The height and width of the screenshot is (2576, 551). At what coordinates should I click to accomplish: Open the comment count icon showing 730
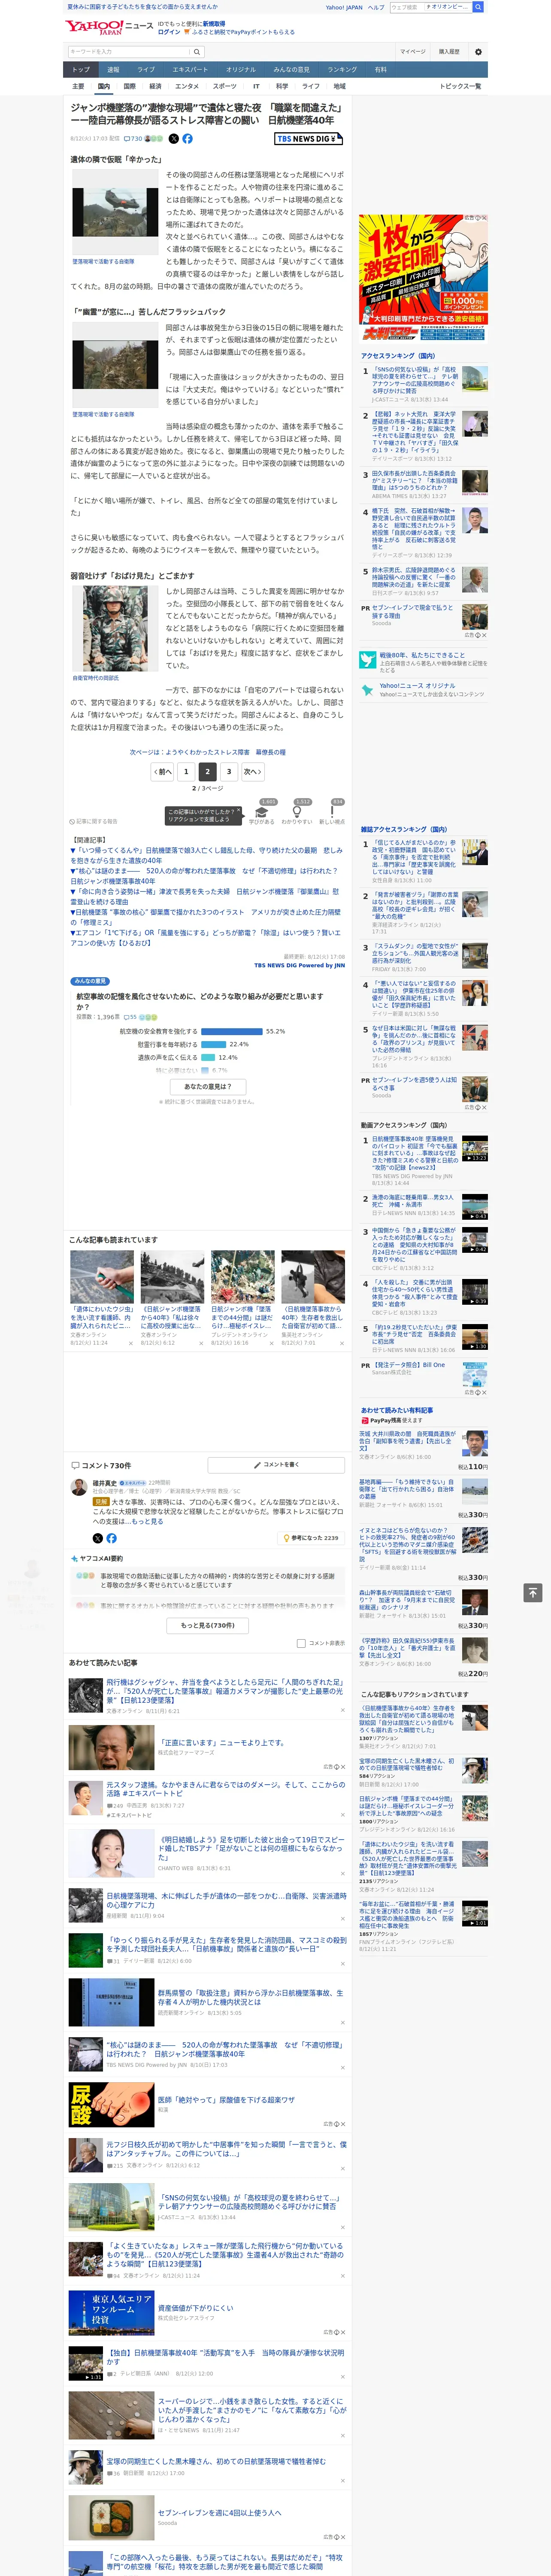pyautogui.click(x=133, y=139)
